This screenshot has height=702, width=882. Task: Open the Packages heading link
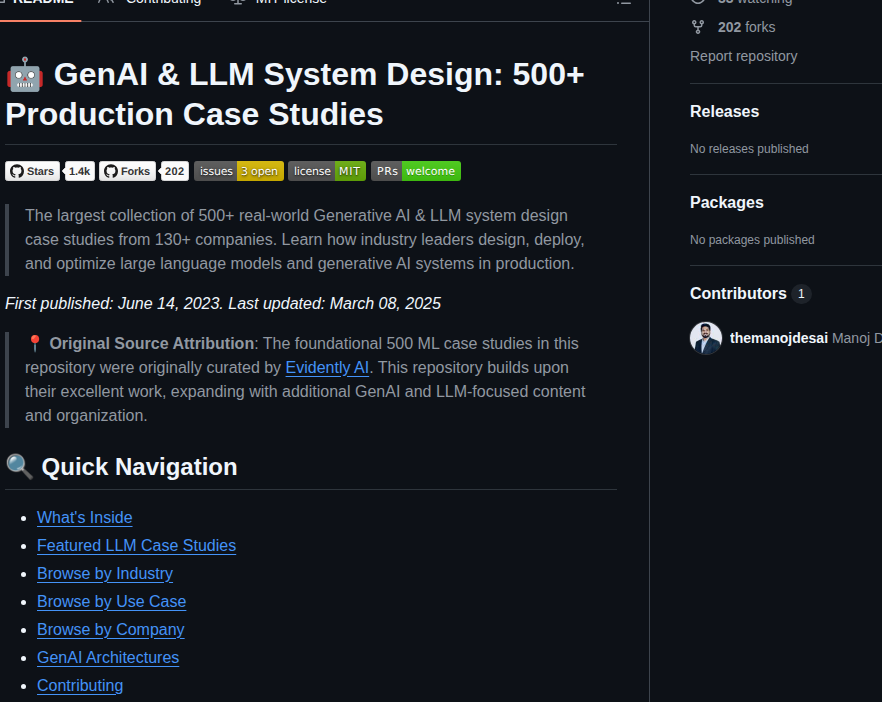pyautogui.click(x=727, y=202)
